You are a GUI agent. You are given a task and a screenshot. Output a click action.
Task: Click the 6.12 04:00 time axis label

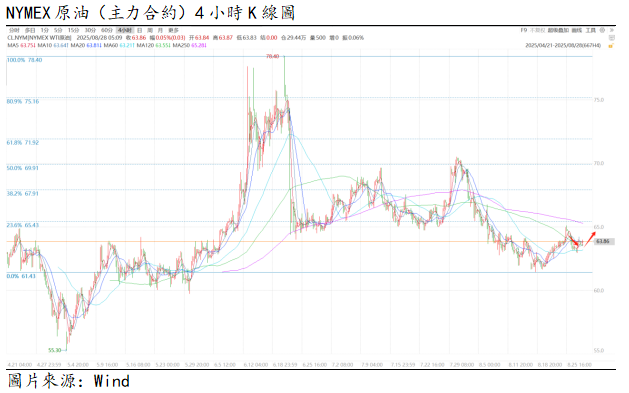pyautogui.click(x=256, y=365)
